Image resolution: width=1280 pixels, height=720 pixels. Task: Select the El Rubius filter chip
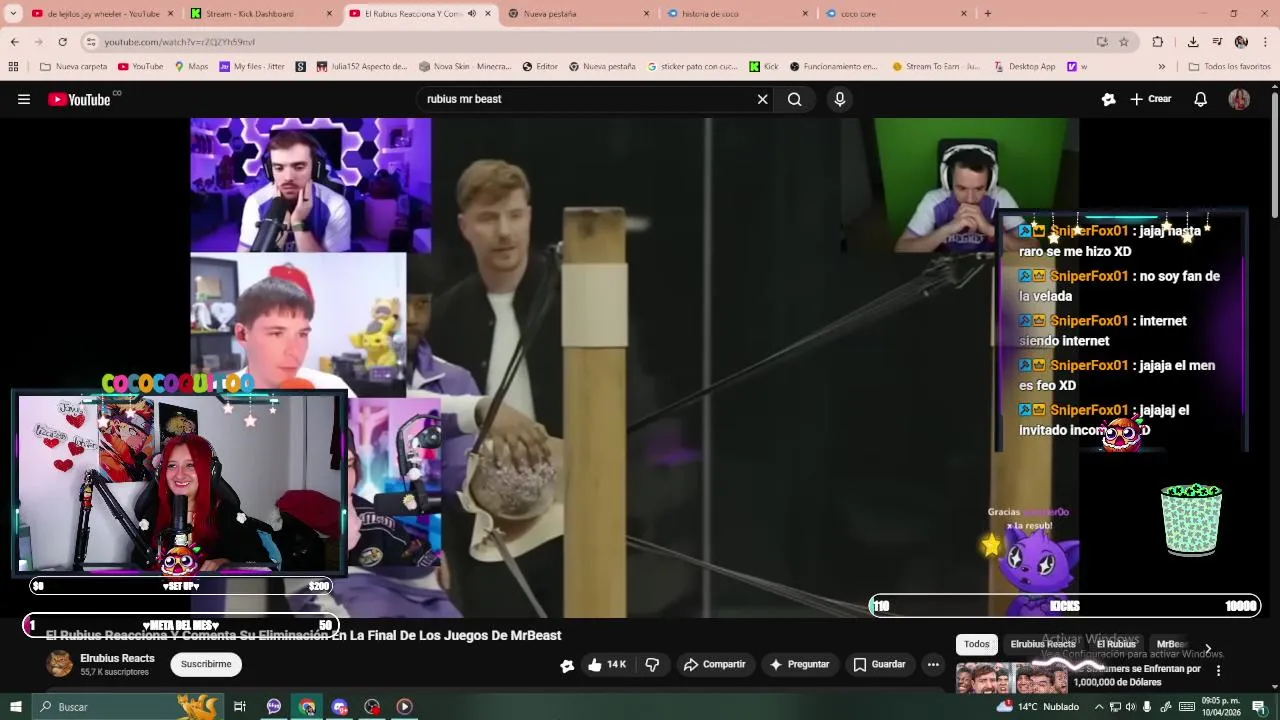coord(1116,644)
